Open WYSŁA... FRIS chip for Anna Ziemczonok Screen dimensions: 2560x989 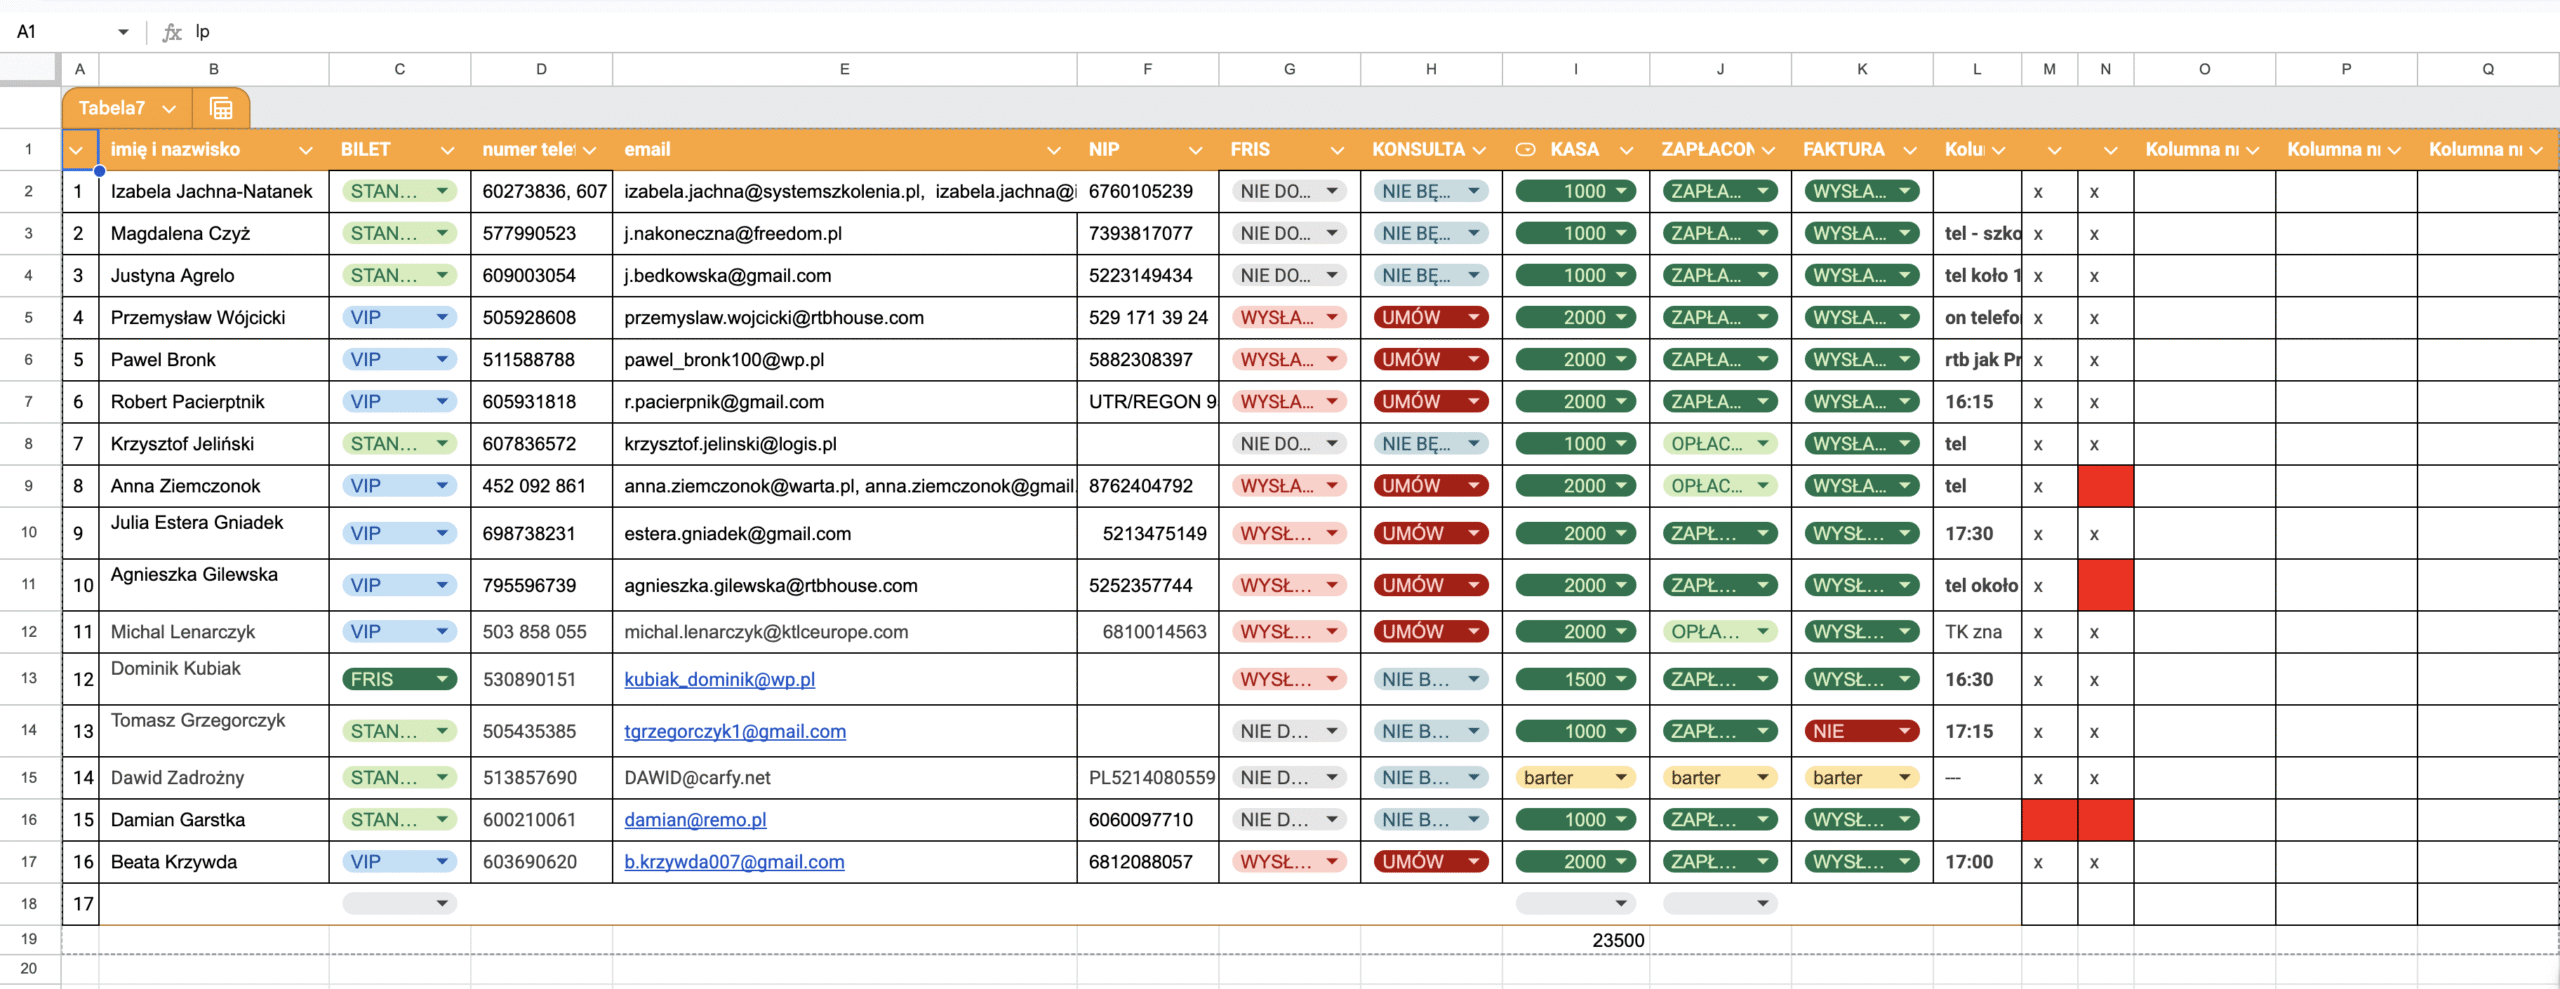[1289, 485]
